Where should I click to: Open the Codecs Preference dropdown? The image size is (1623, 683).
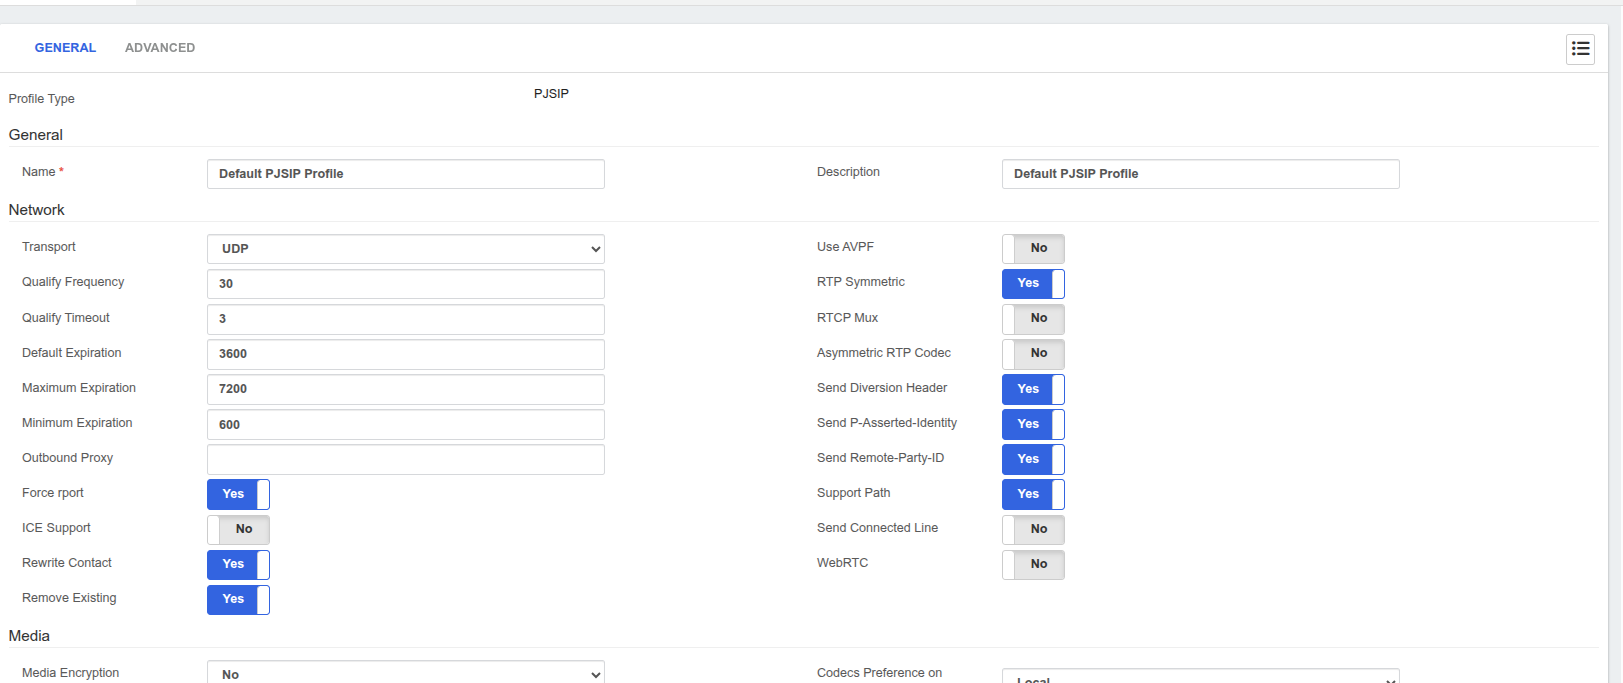point(1200,677)
